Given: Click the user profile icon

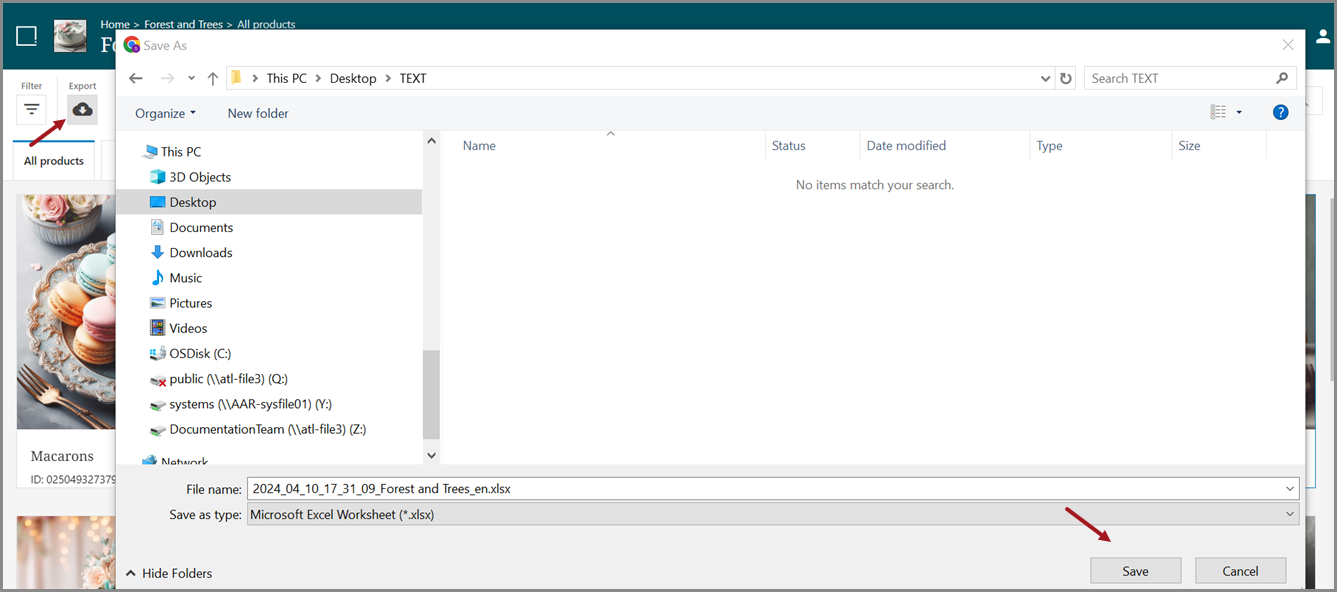Looking at the screenshot, I should click(x=1323, y=36).
